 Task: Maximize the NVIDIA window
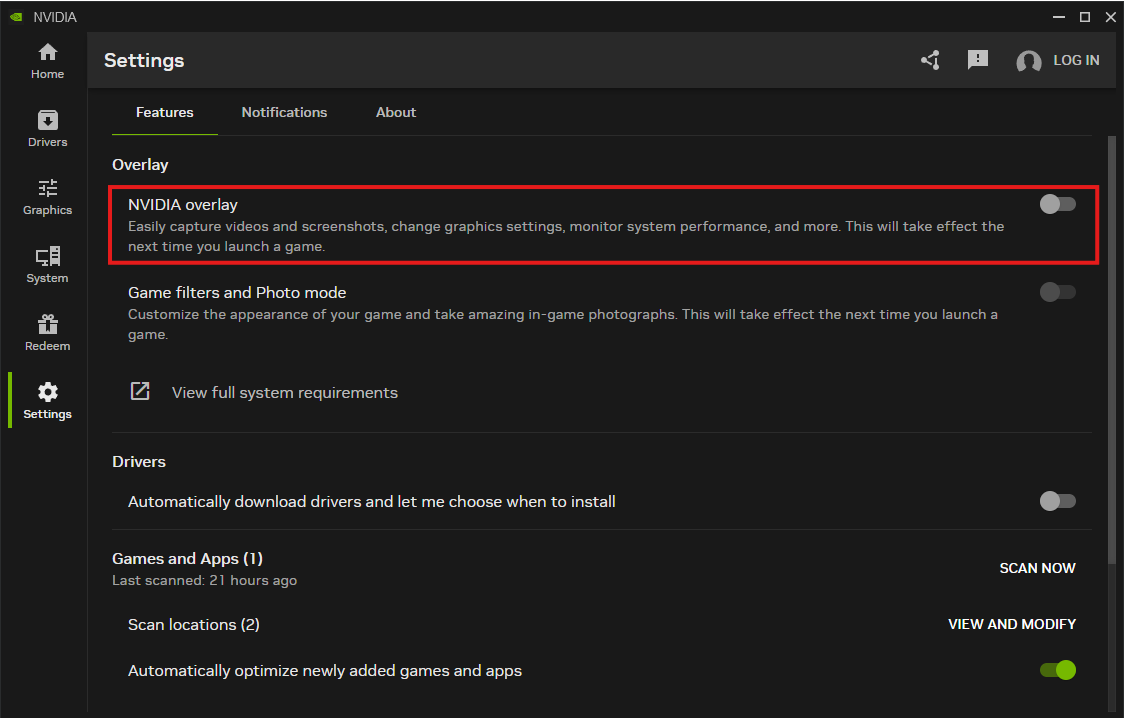point(1085,16)
